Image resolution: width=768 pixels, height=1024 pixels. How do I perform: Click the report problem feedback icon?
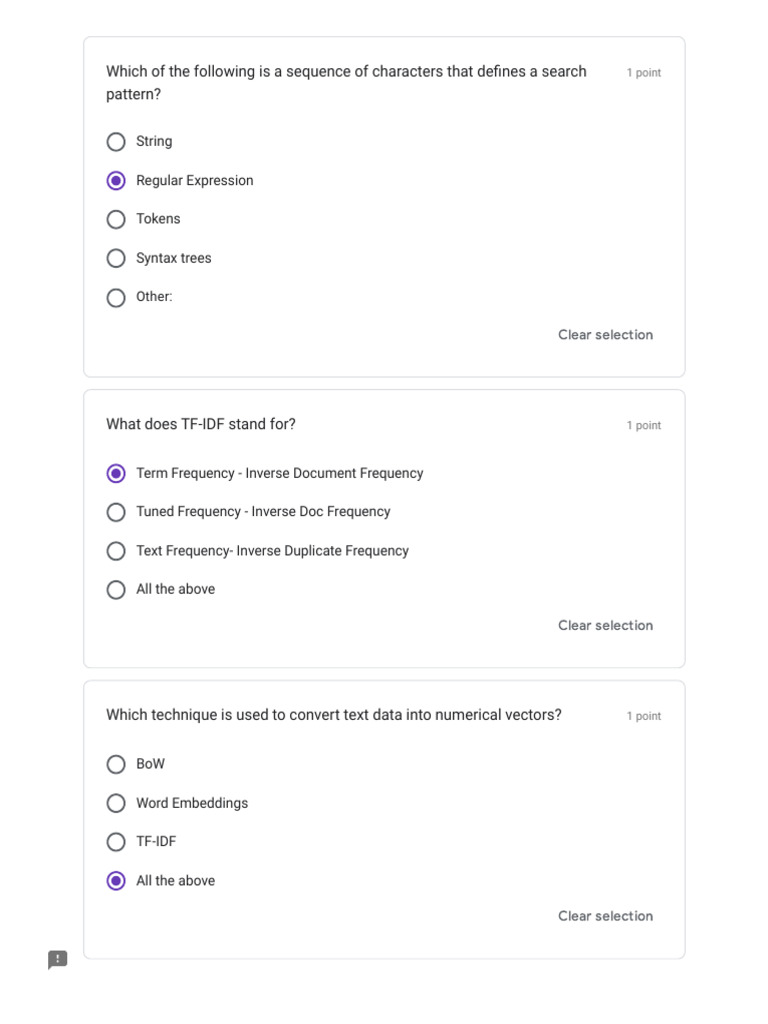point(58,960)
